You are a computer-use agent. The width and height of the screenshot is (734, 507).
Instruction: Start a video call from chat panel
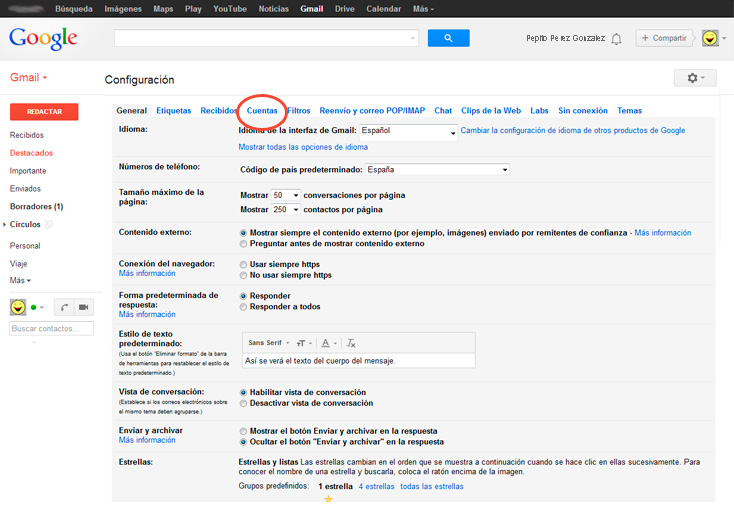point(84,307)
